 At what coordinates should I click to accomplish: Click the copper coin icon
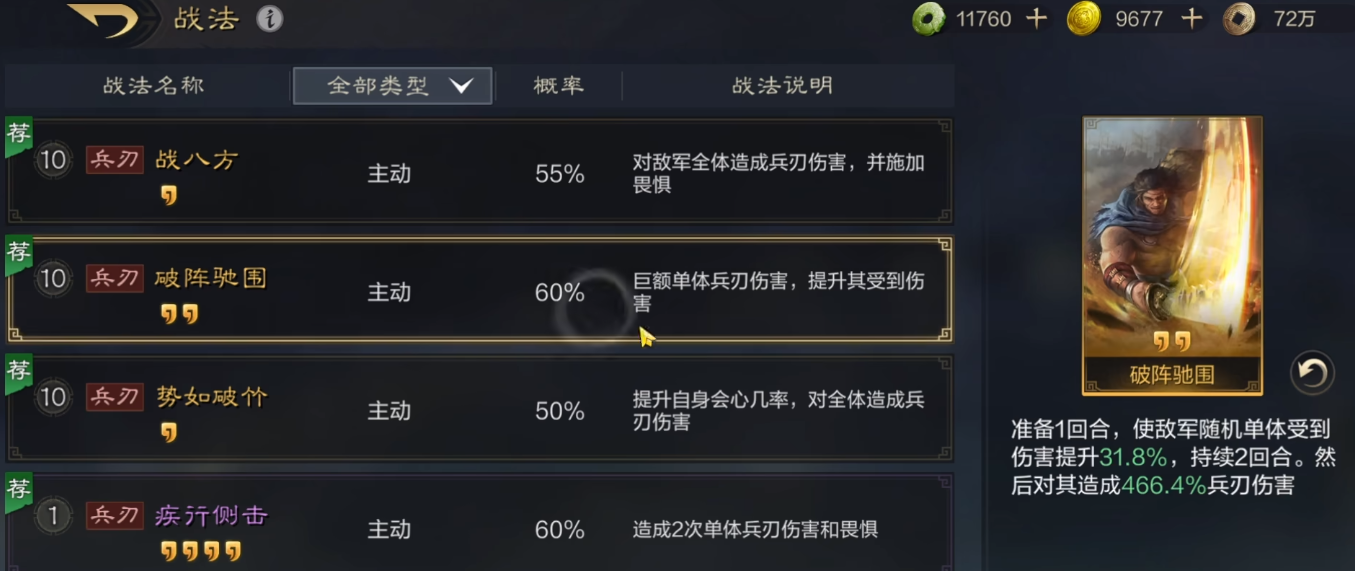coord(1240,19)
